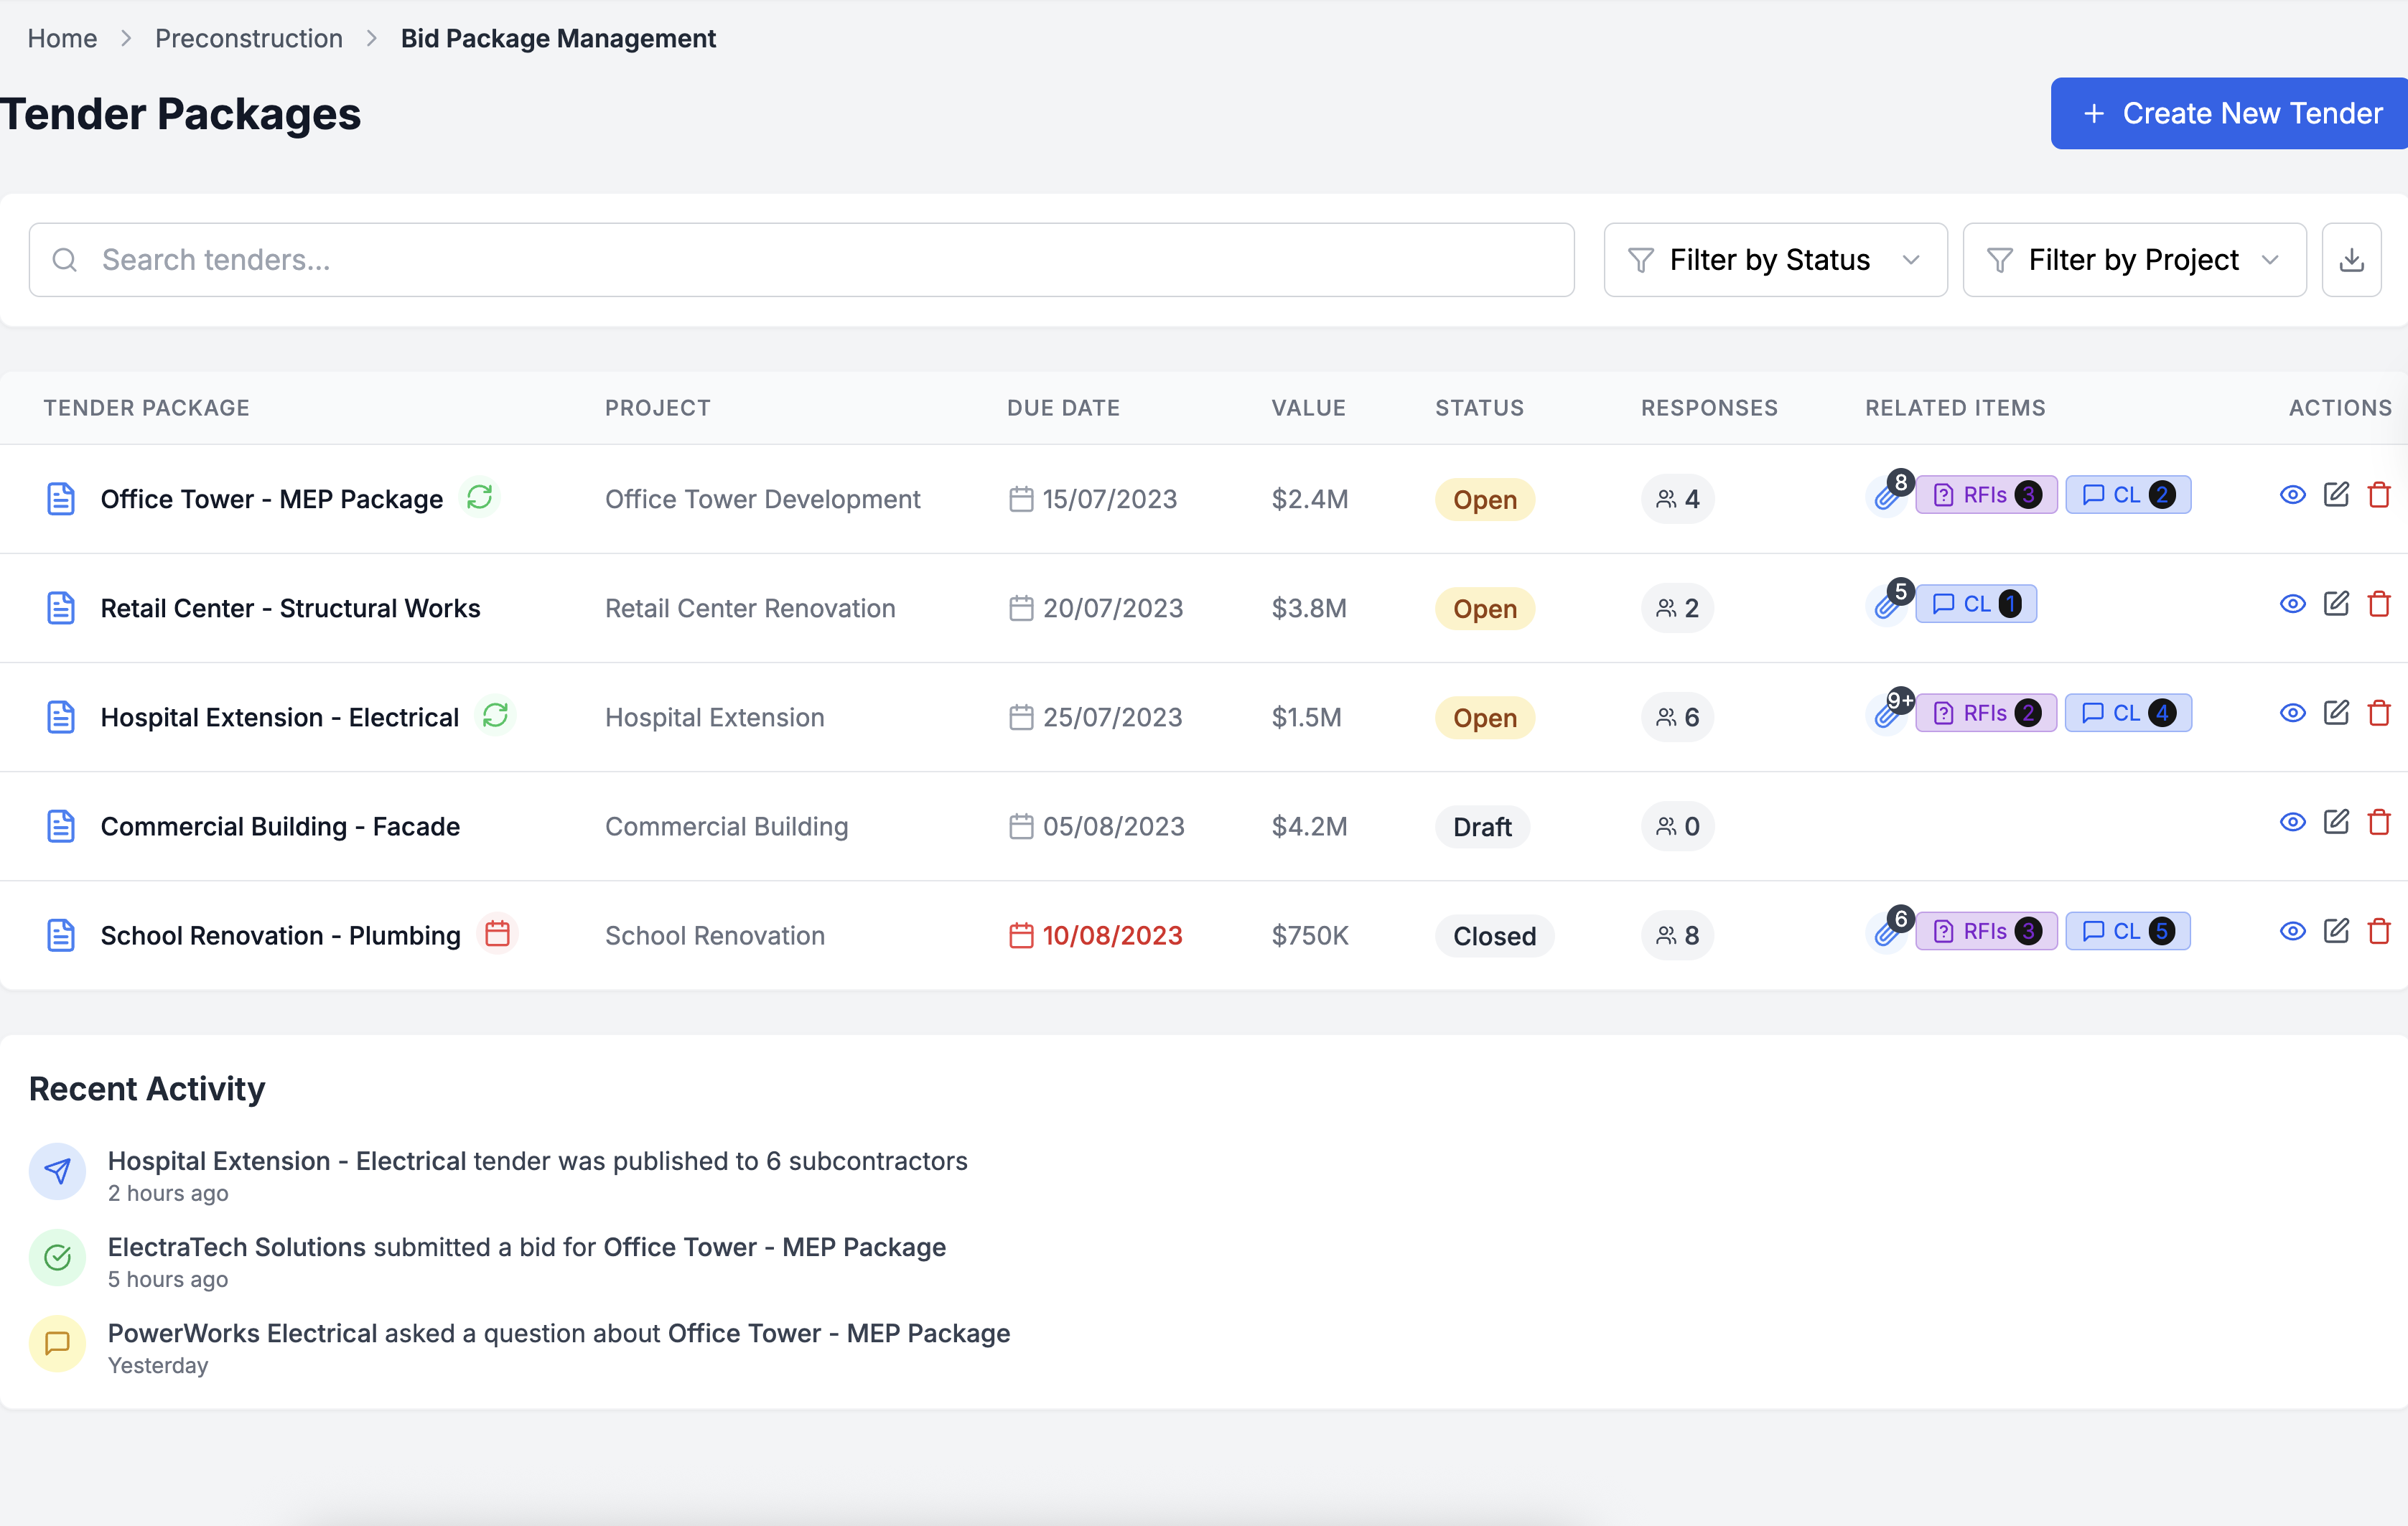Image resolution: width=2408 pixels, height=1526 pixels.
Task: Click Open status badge for Office Tower MEP
Action: [1485, 499]
